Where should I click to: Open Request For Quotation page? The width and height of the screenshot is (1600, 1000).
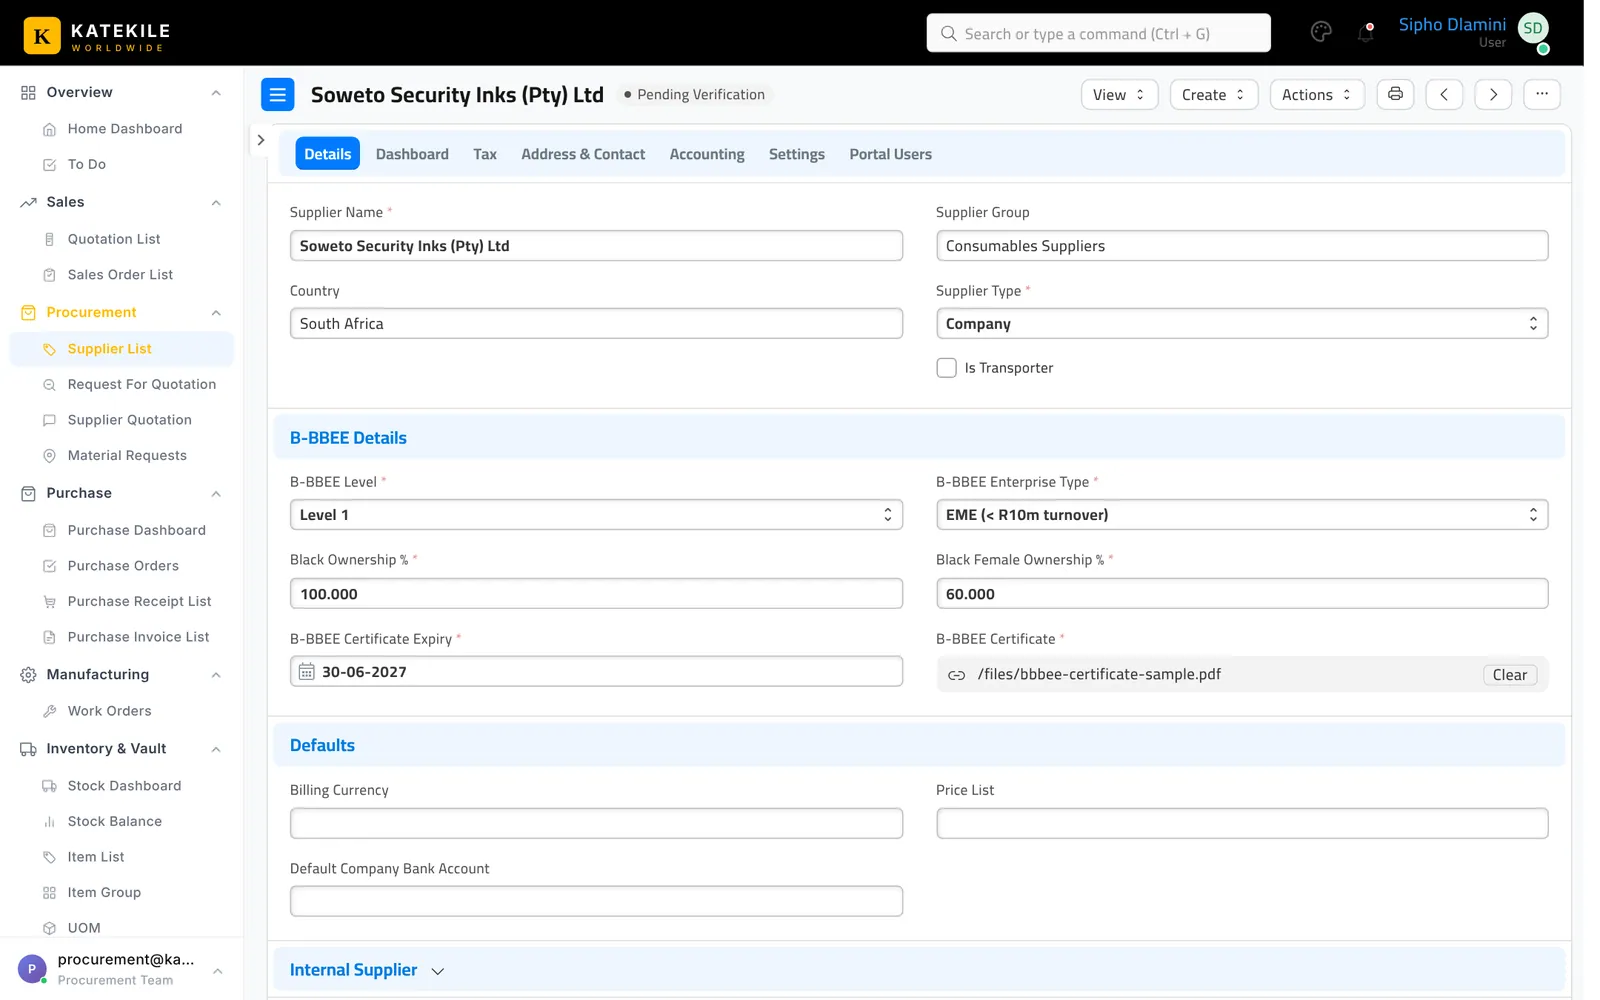click(142, 384)
